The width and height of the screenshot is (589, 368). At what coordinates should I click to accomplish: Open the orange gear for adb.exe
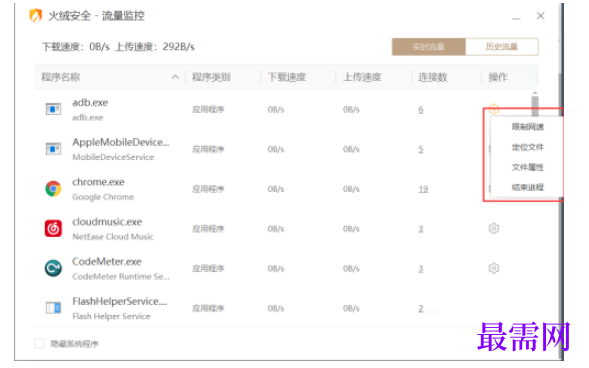coord(494,109)
